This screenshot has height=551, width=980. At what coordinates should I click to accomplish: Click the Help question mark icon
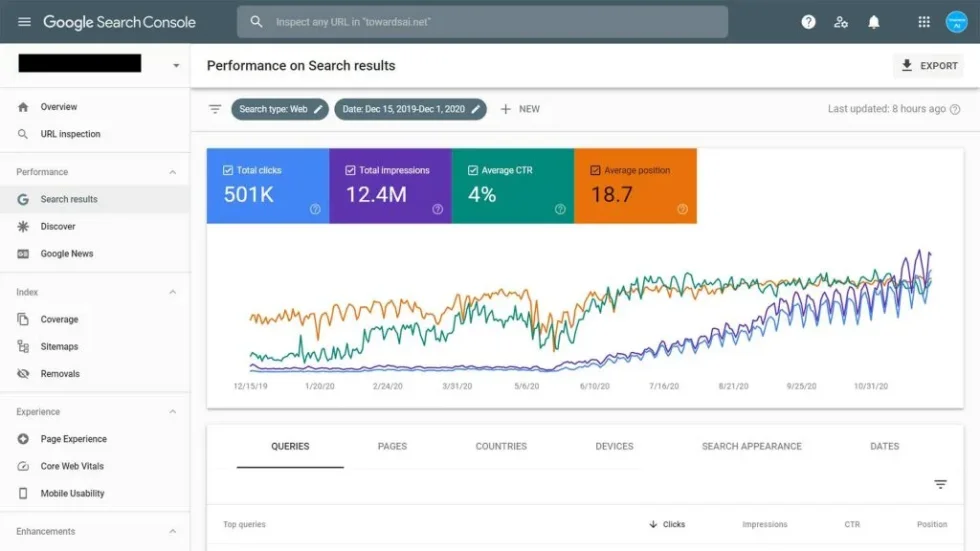tap(808, 22)
